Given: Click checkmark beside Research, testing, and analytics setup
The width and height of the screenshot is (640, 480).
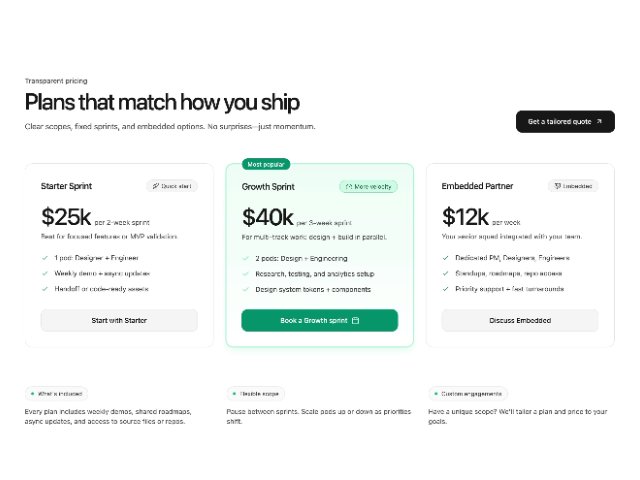Looking at the screenshot, I should (246, 273).
